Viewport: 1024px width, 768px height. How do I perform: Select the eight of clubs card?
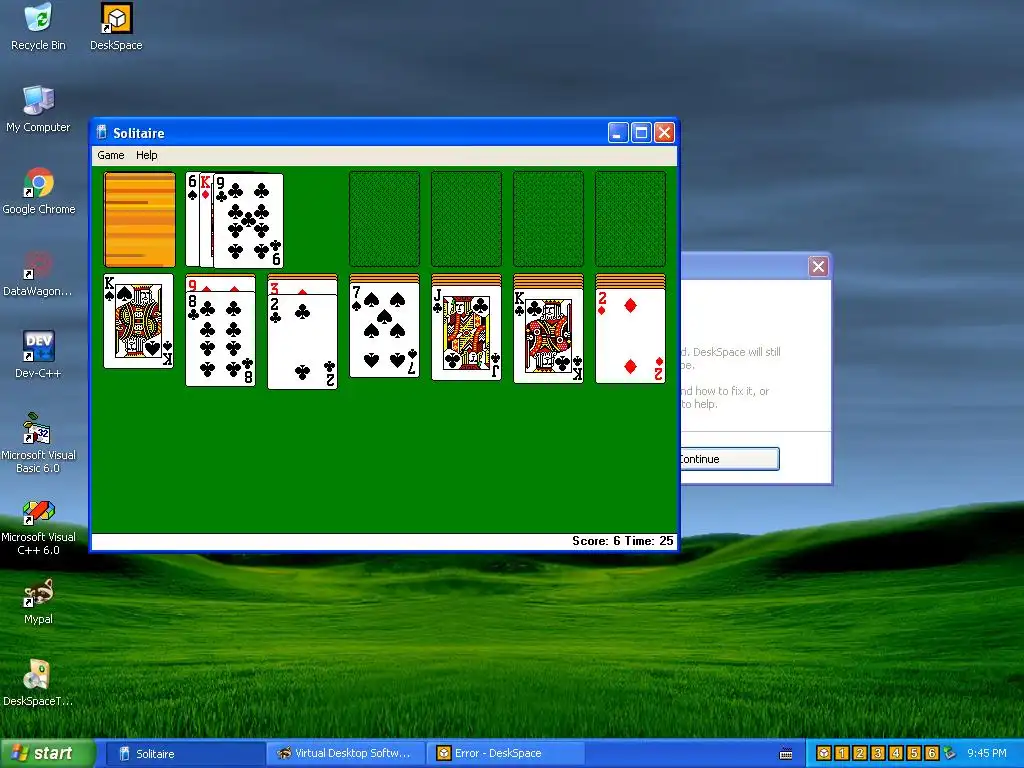pos(220,339)
